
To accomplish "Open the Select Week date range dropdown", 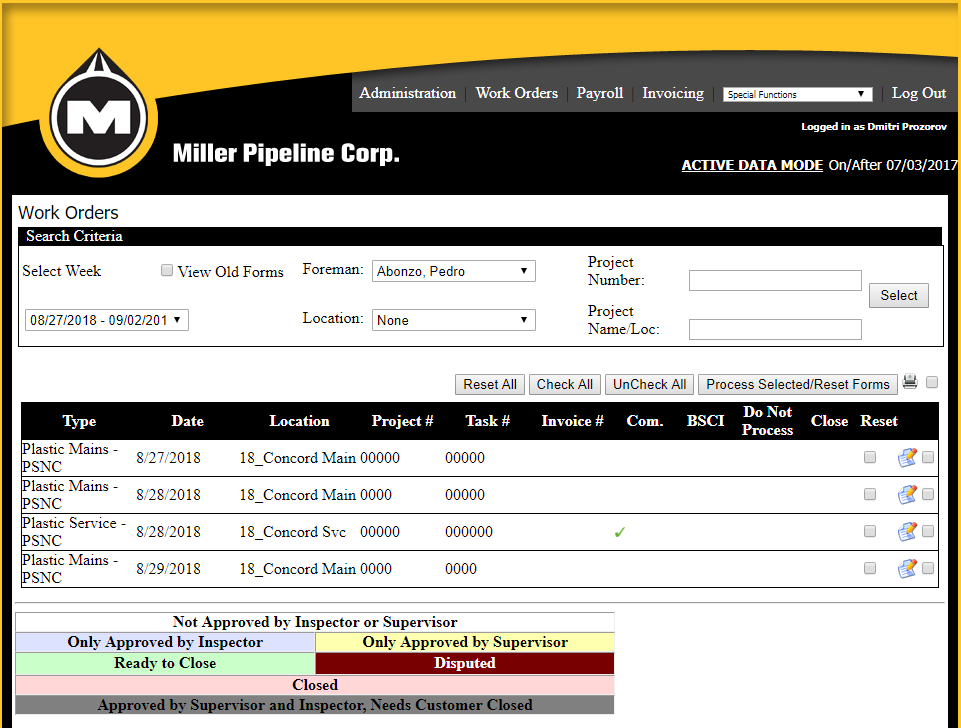I will 107,320.
